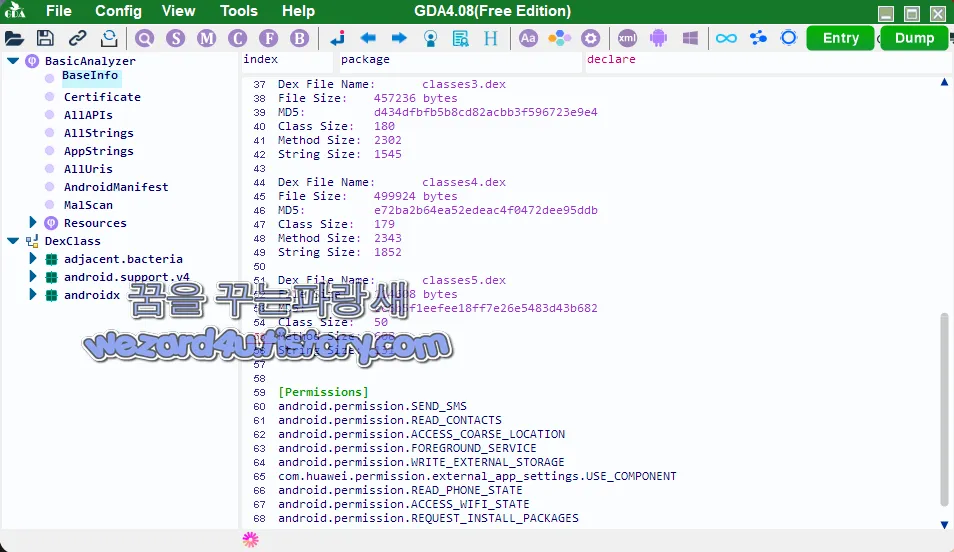Click the scroll up arrow
Screen dimensions: 954x552
coord(944,82)
